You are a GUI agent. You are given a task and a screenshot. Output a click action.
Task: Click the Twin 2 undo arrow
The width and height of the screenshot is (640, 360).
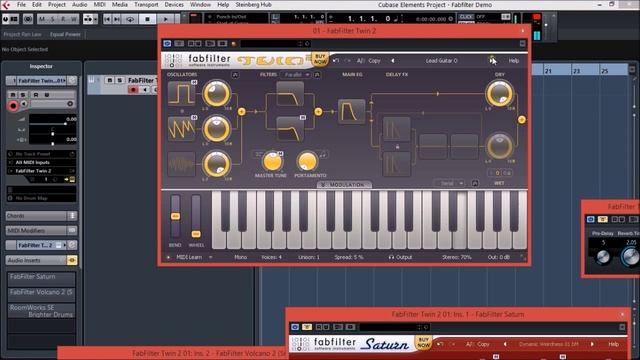pos(336,60)
